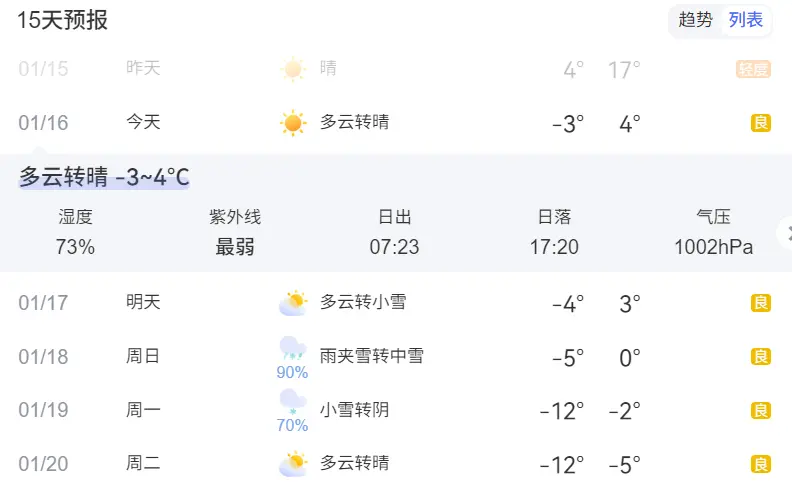This screenshot has height=493, width=792.
Task: Click the 90% precipitation chance label
Action: pos(292,372)
